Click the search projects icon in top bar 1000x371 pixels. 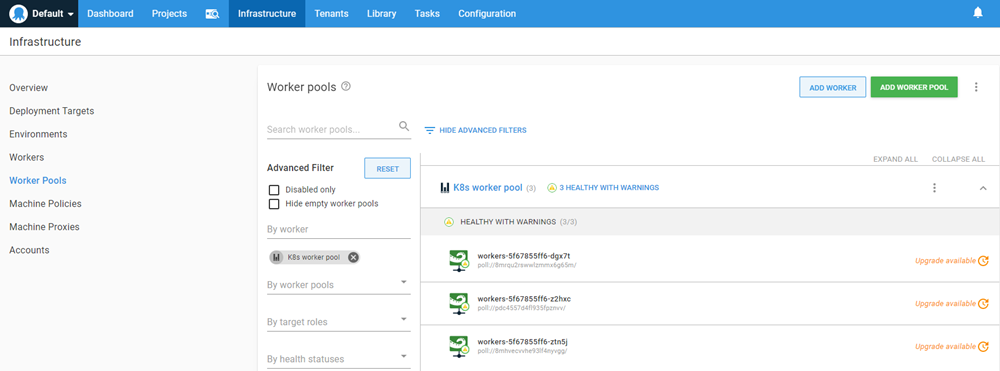[x=212, y=13]
